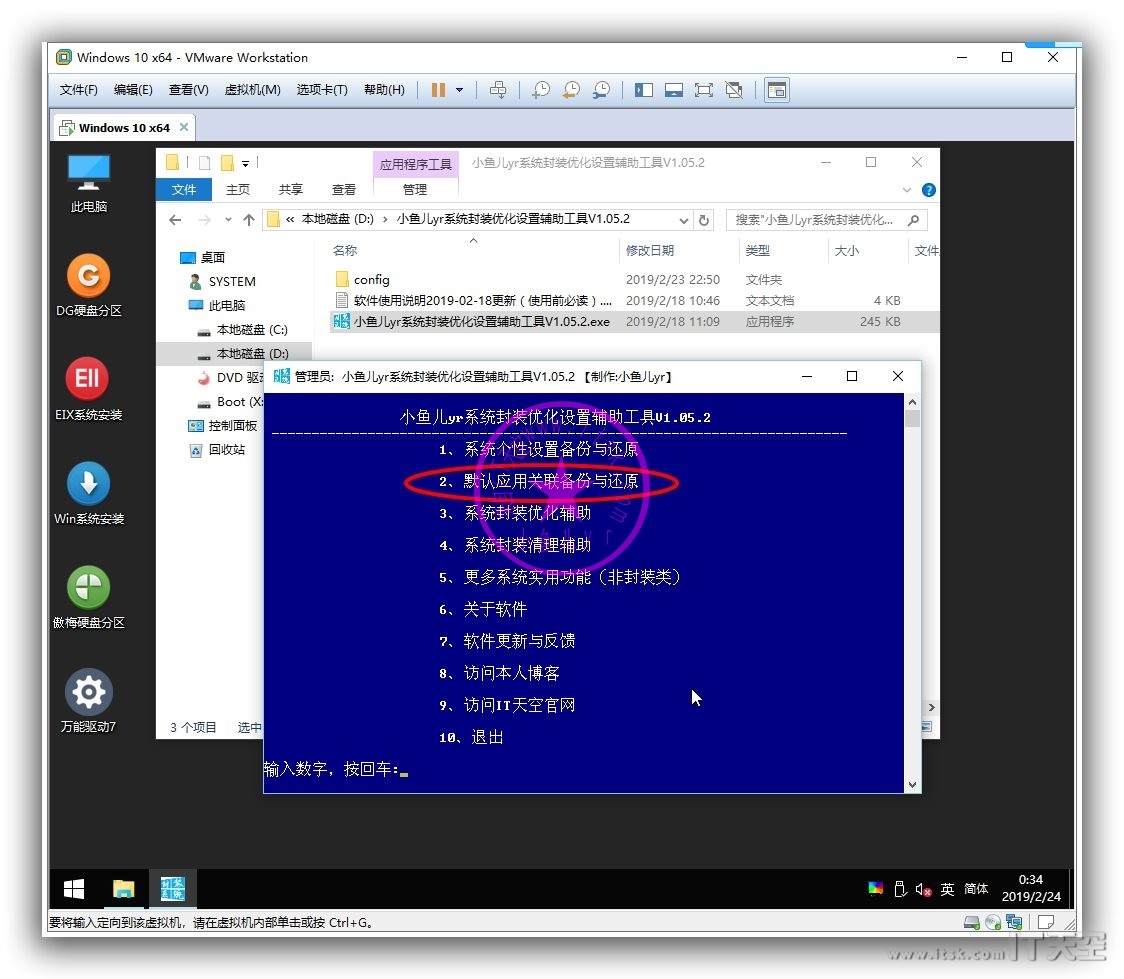The image size is (1124, 979).
Task: Sort files by the 类型 column header
Action: pyautogui.click(x=758, y=250)
